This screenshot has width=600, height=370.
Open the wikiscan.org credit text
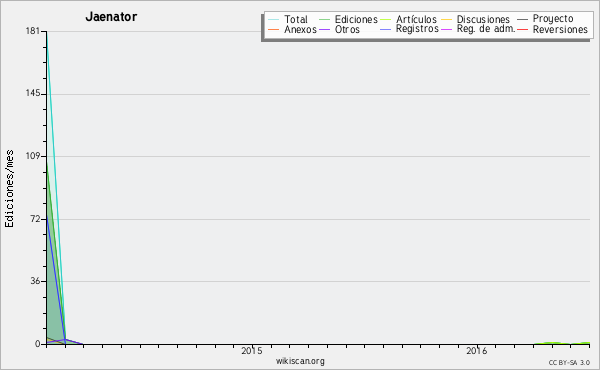(x=300, y=361)
